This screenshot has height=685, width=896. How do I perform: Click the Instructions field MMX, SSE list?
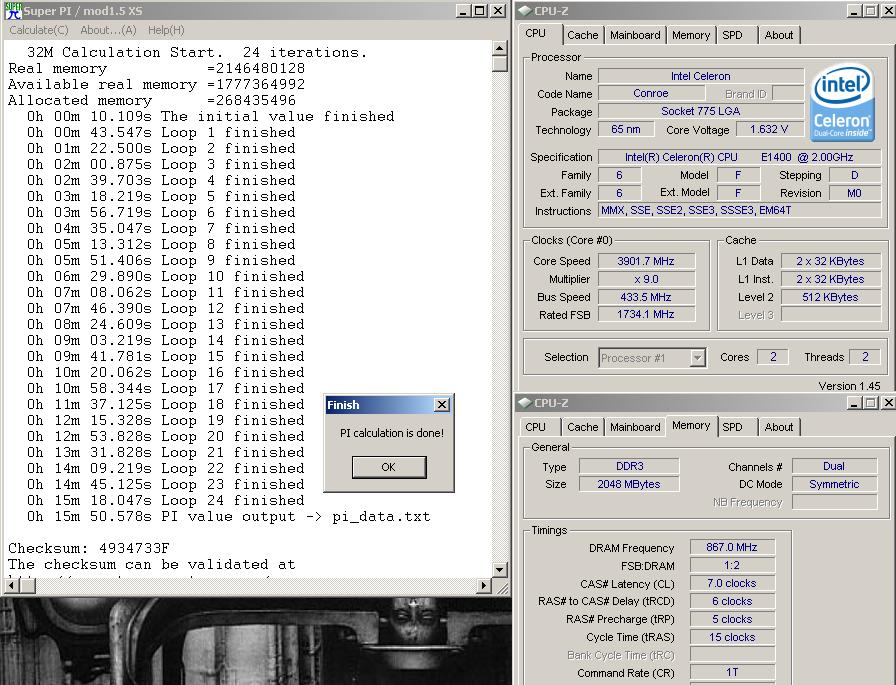(x=739, y=210)
